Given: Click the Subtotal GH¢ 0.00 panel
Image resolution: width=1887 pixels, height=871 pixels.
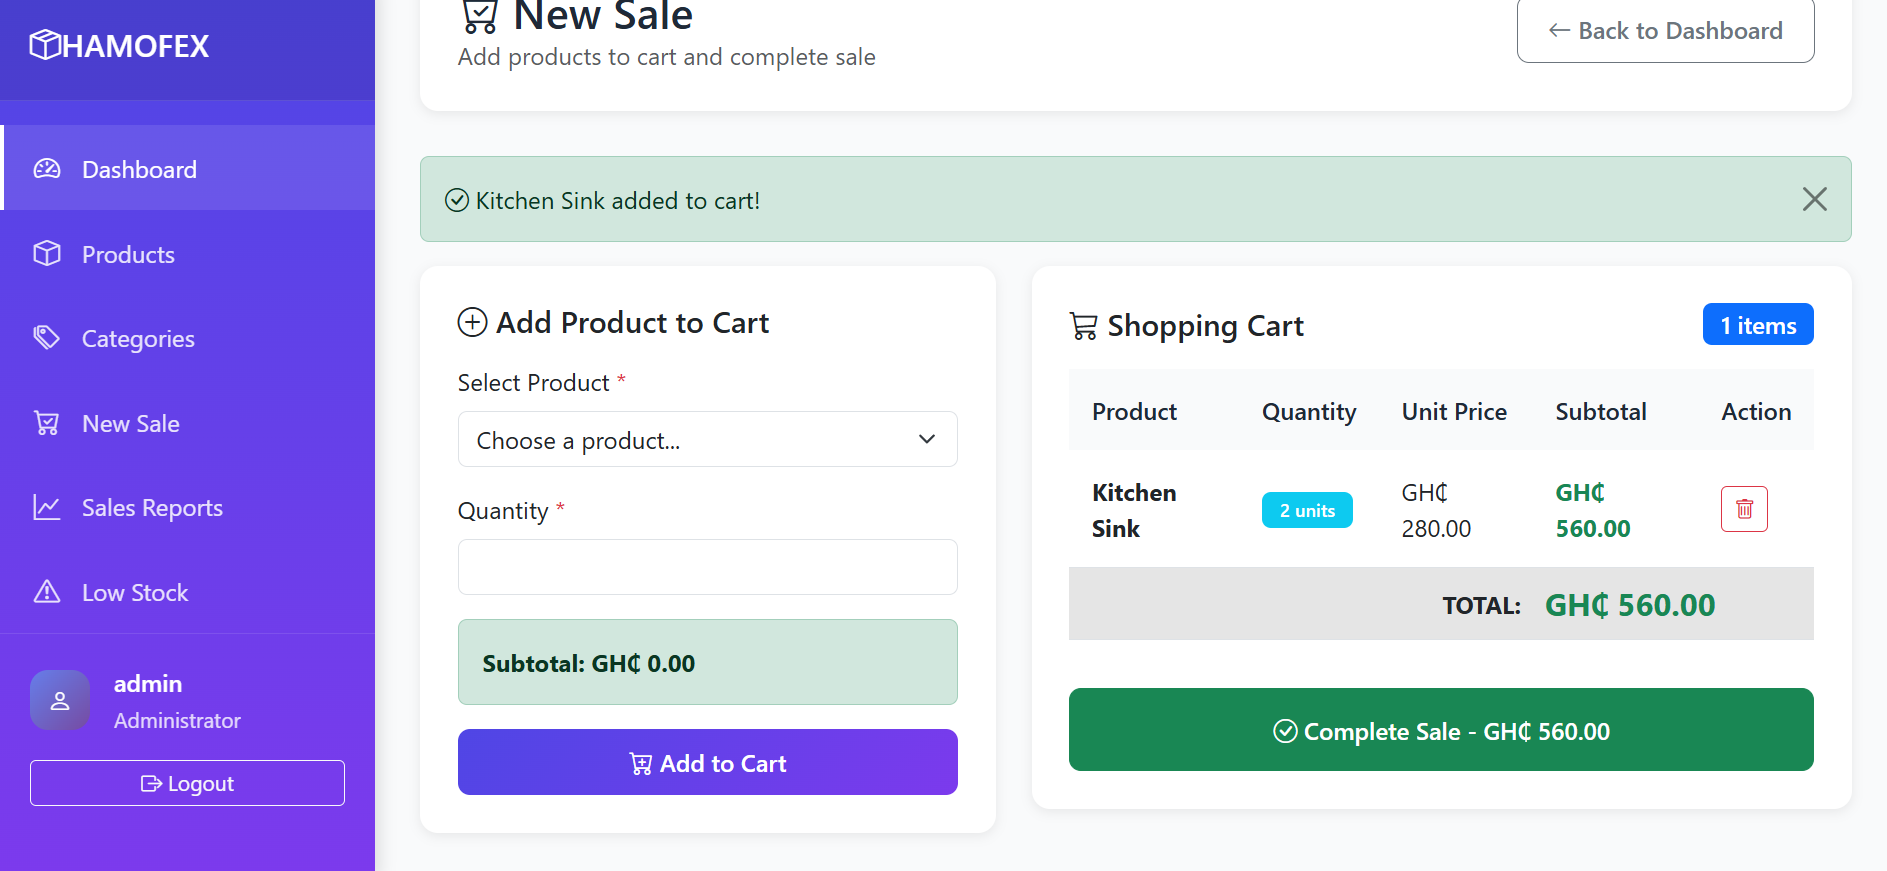Looking at the screenshot, I should pyautogui.click(x=707, y=662).
